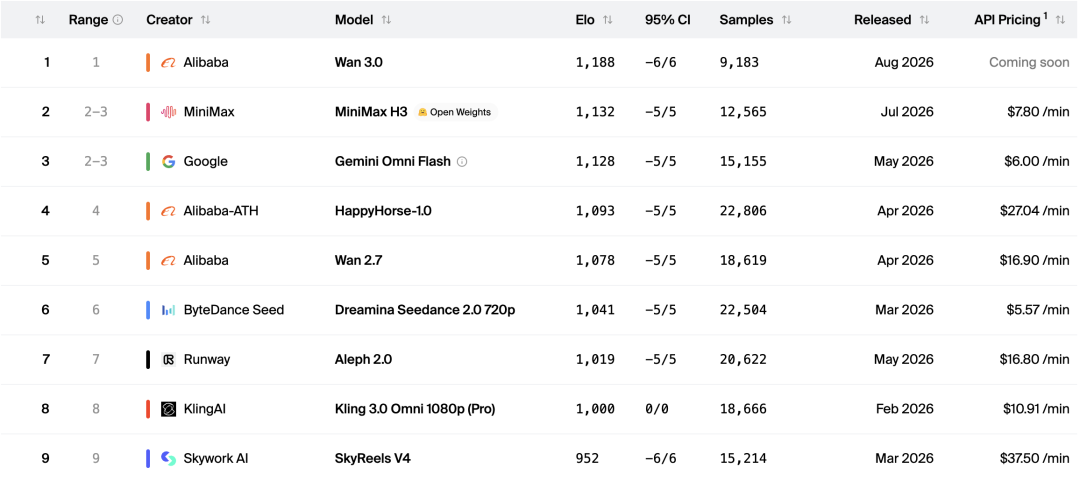The image size is (1080, 482).
Task: Sort the table by Samples column
Action: [x=786, y=20]
